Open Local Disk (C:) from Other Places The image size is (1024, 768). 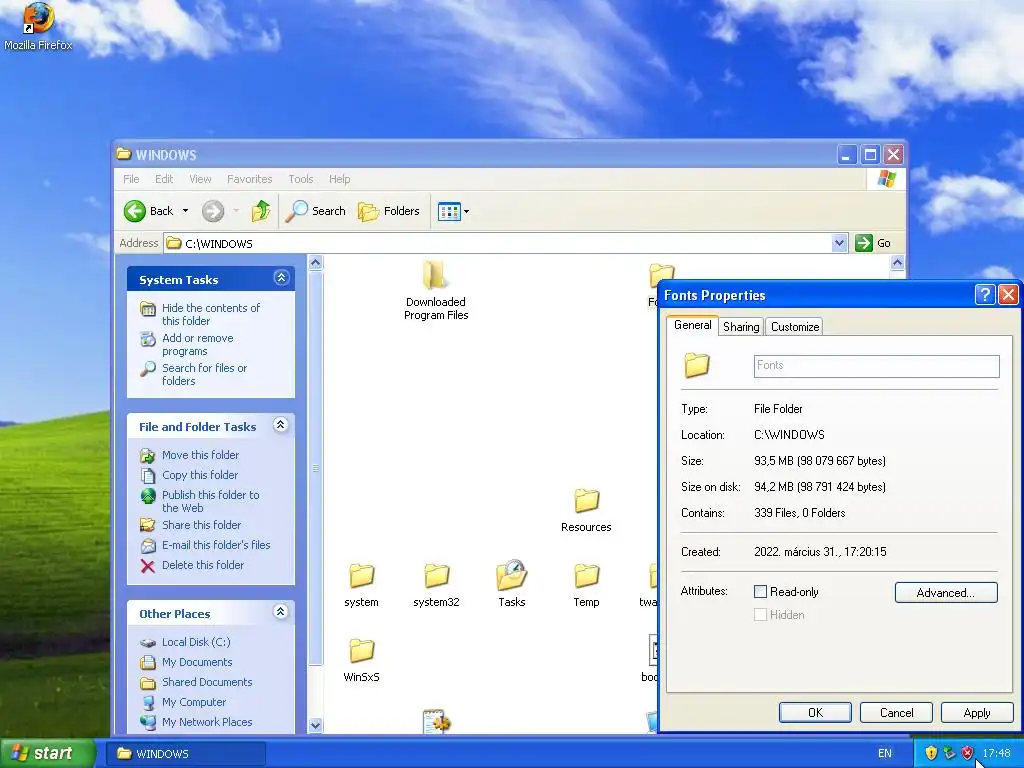tap(196, 642)
